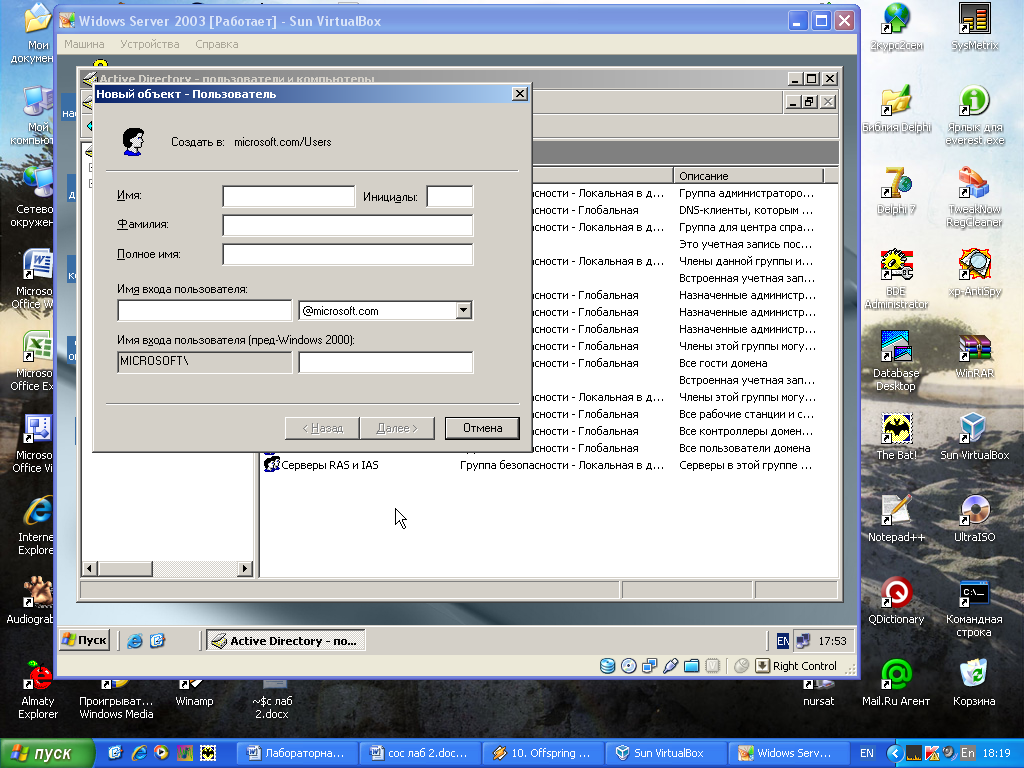Open Командная строка shortcut
Screen dimensions: 1024x768
click(x=974, y=606)
